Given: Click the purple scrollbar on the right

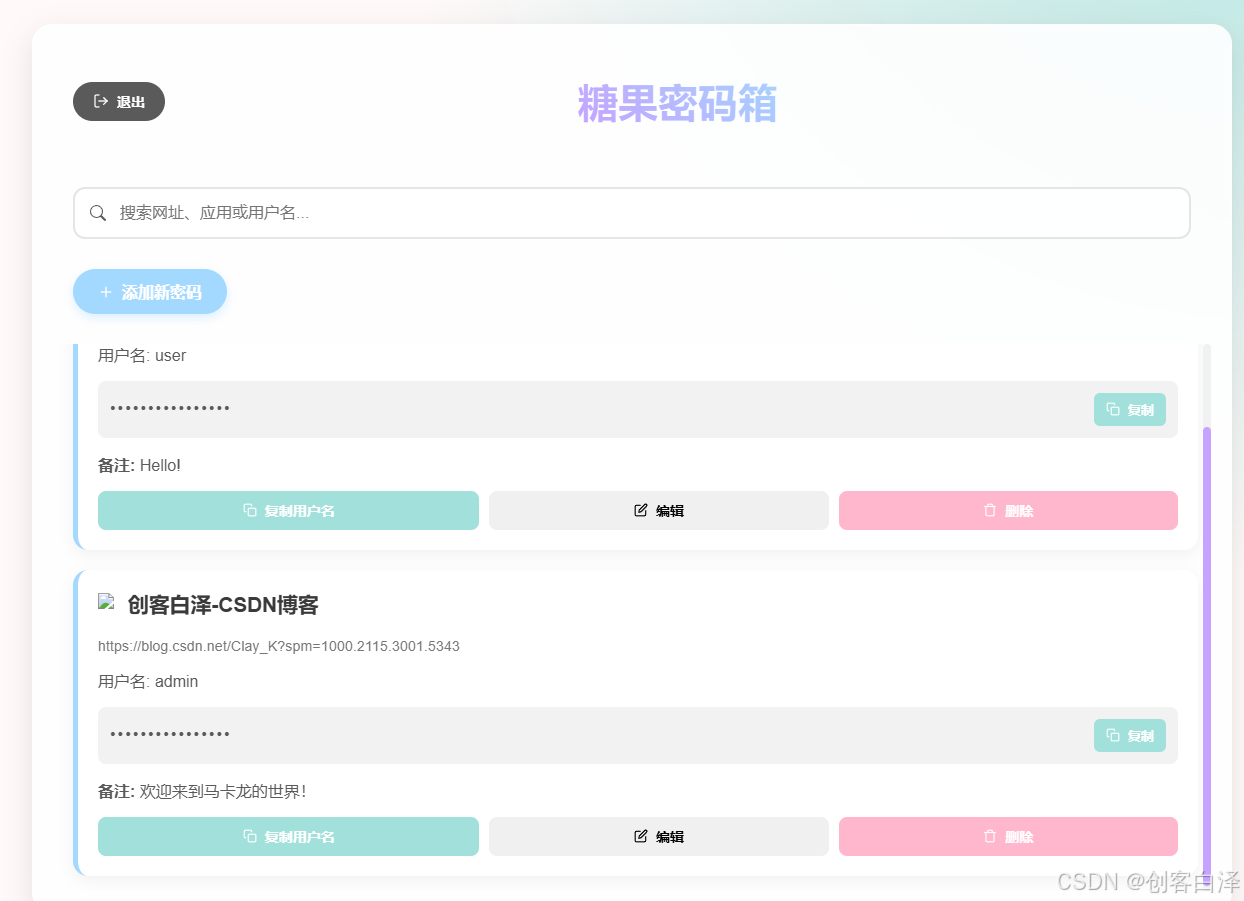Looking at the screenshot, I should click(x=1207, y=650).
